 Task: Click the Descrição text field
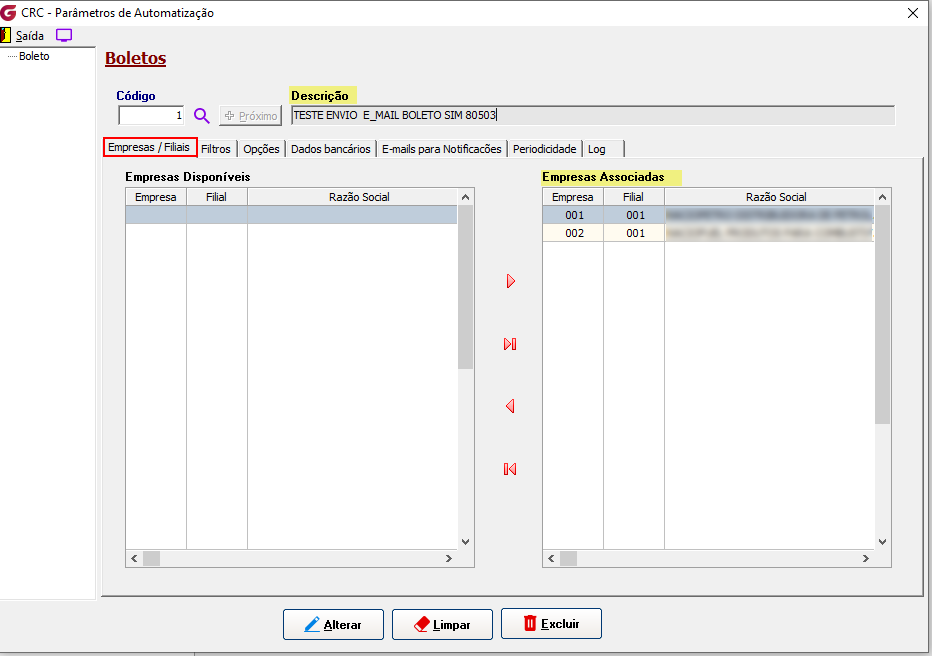(593, 115)
